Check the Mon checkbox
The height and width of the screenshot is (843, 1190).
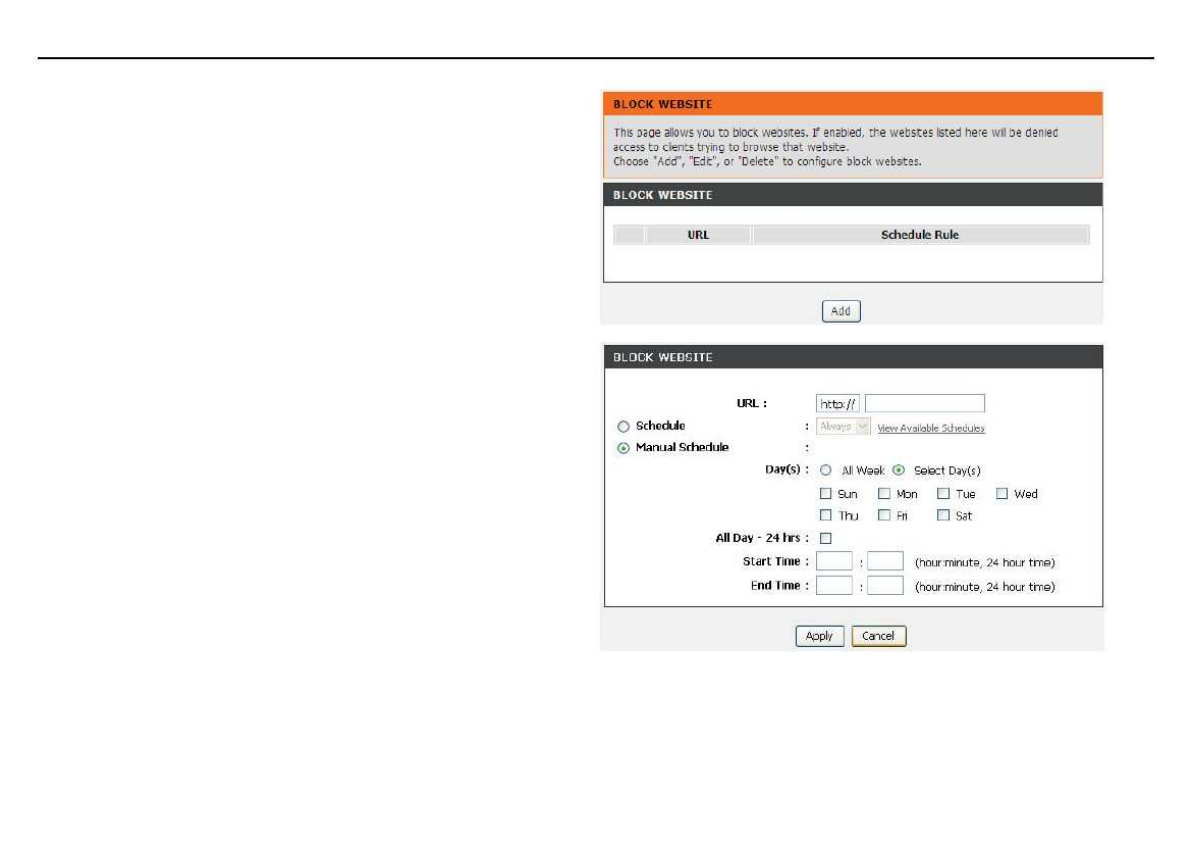point(884,494)
